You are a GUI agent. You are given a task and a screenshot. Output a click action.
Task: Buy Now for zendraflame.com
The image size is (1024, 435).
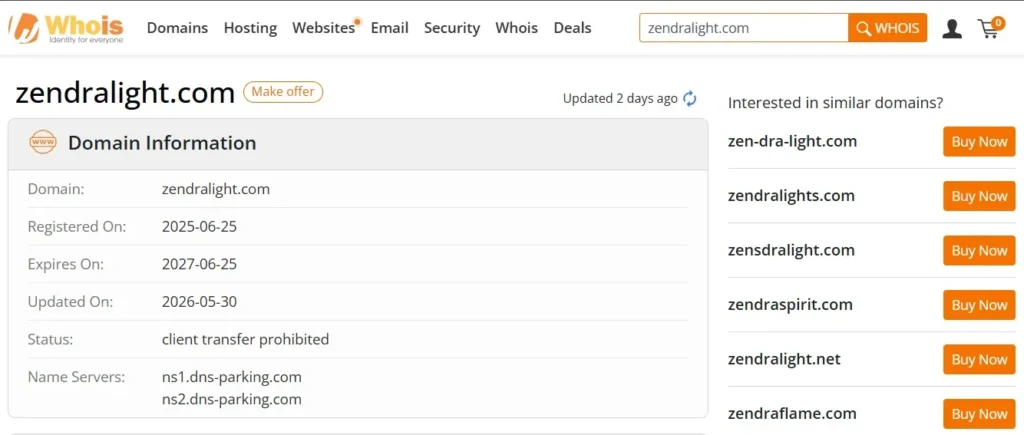coord(979,414)
